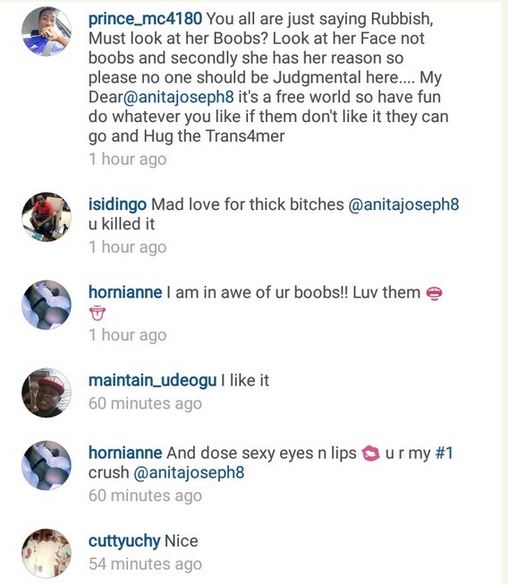
Task: Click hornianne username in the sexy eyes comment
Action: pyautogui.click(x=125, y=453)
